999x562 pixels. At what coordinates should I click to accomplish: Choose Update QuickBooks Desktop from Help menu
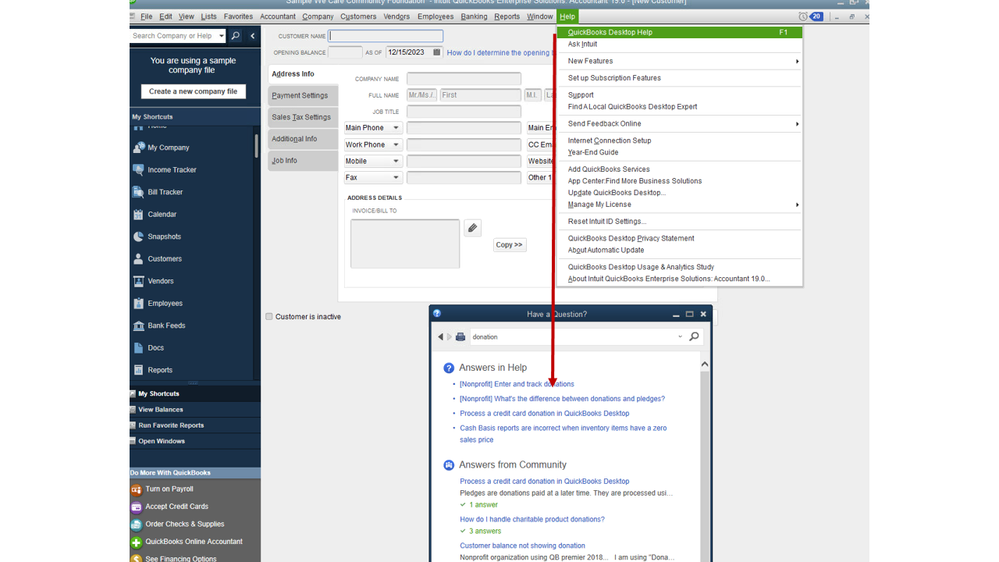[x=616, y=192]
